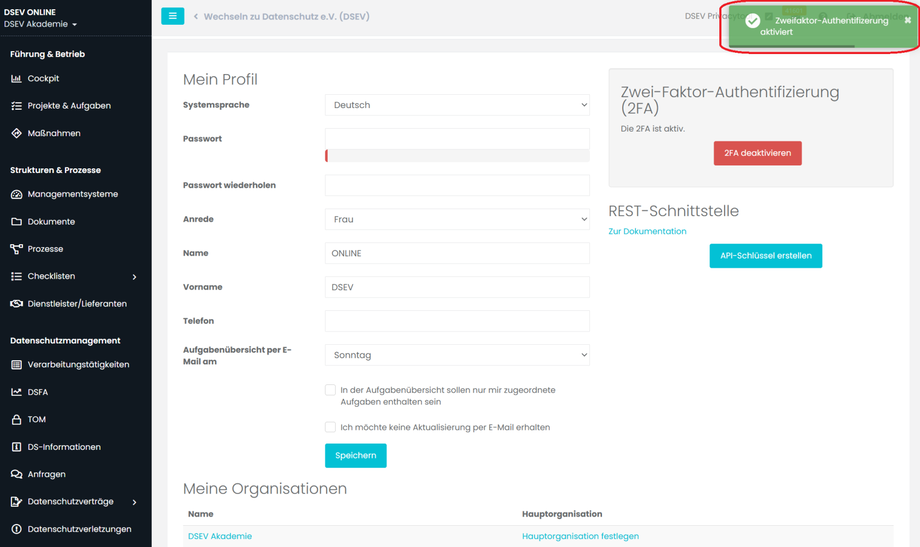Close the Zweifaktor-Authentifizierung notification
Viewport: 920px width, 547px height.
pyautogui.click(x=908, y=20)
